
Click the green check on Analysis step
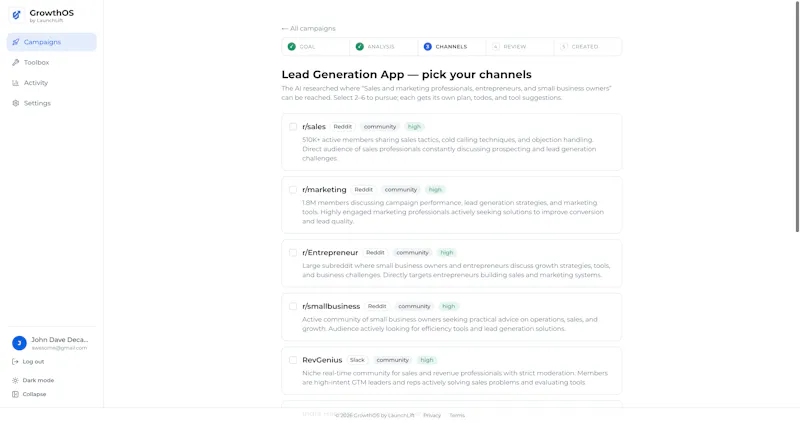360,46
